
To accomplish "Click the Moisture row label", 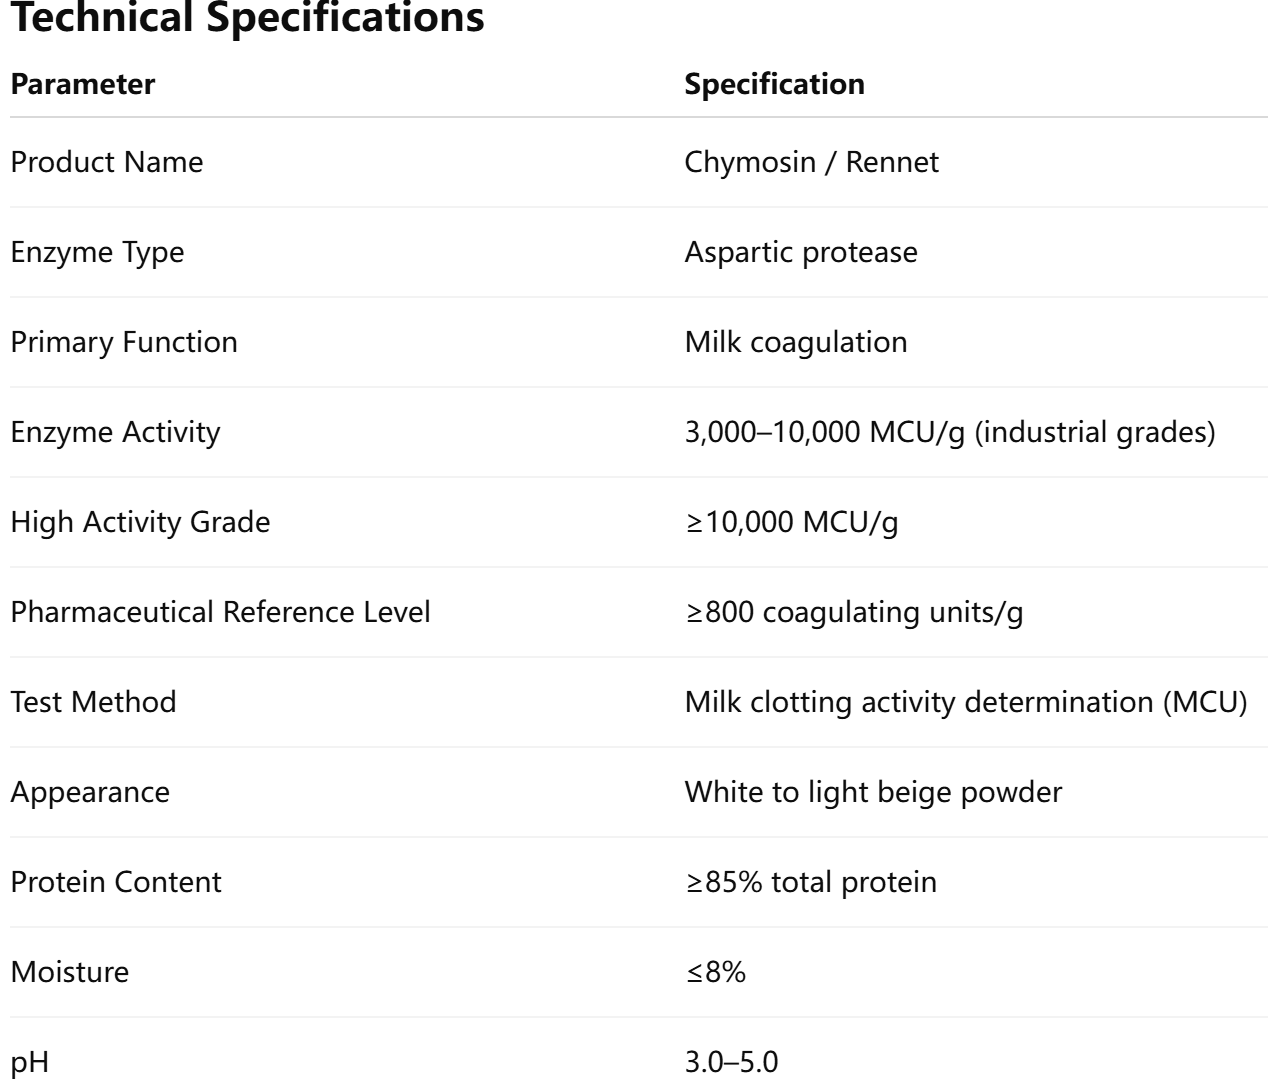I will click(70, 972).
